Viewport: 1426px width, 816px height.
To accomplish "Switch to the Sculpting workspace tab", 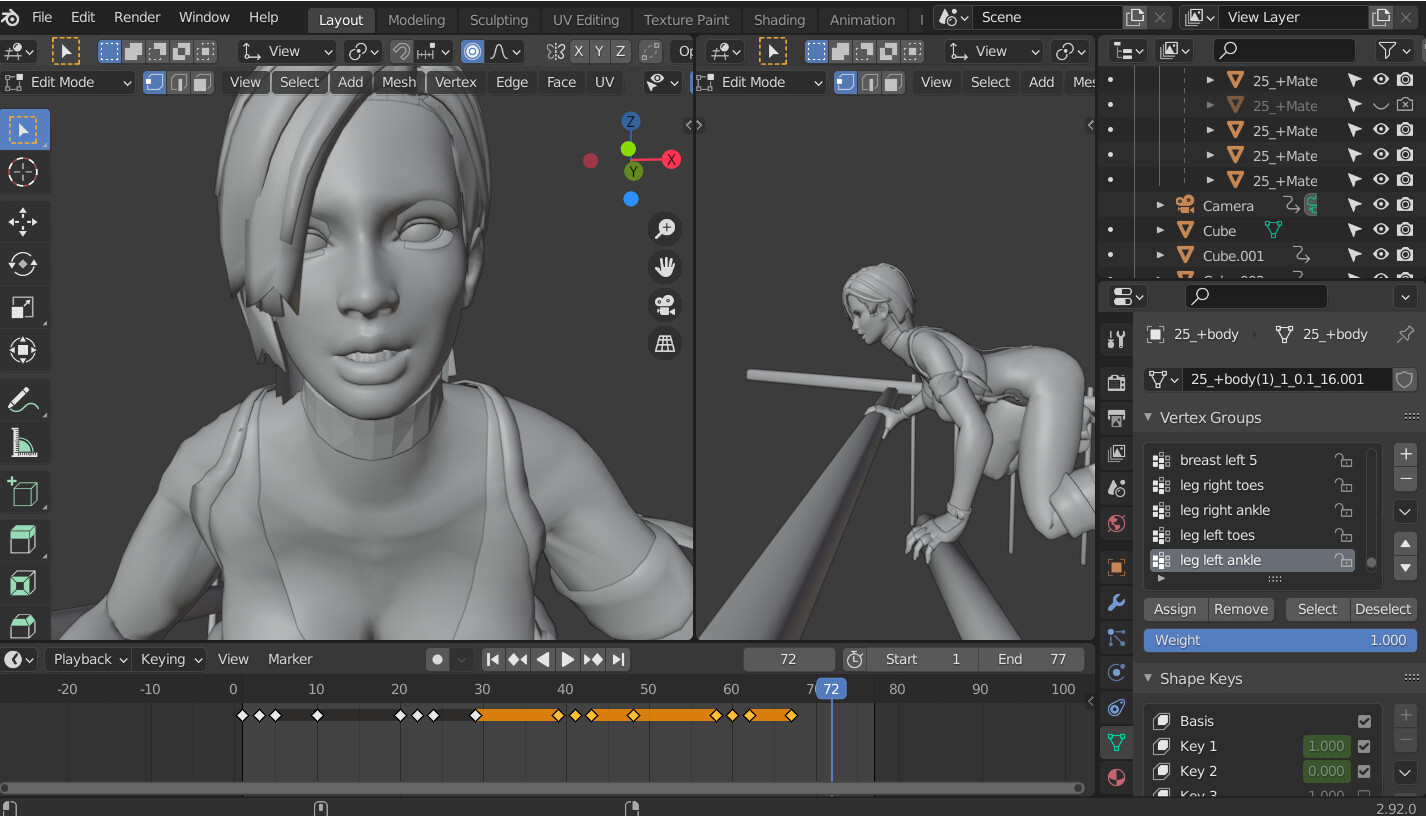I will pyautogui.click(x=498, y=19).
